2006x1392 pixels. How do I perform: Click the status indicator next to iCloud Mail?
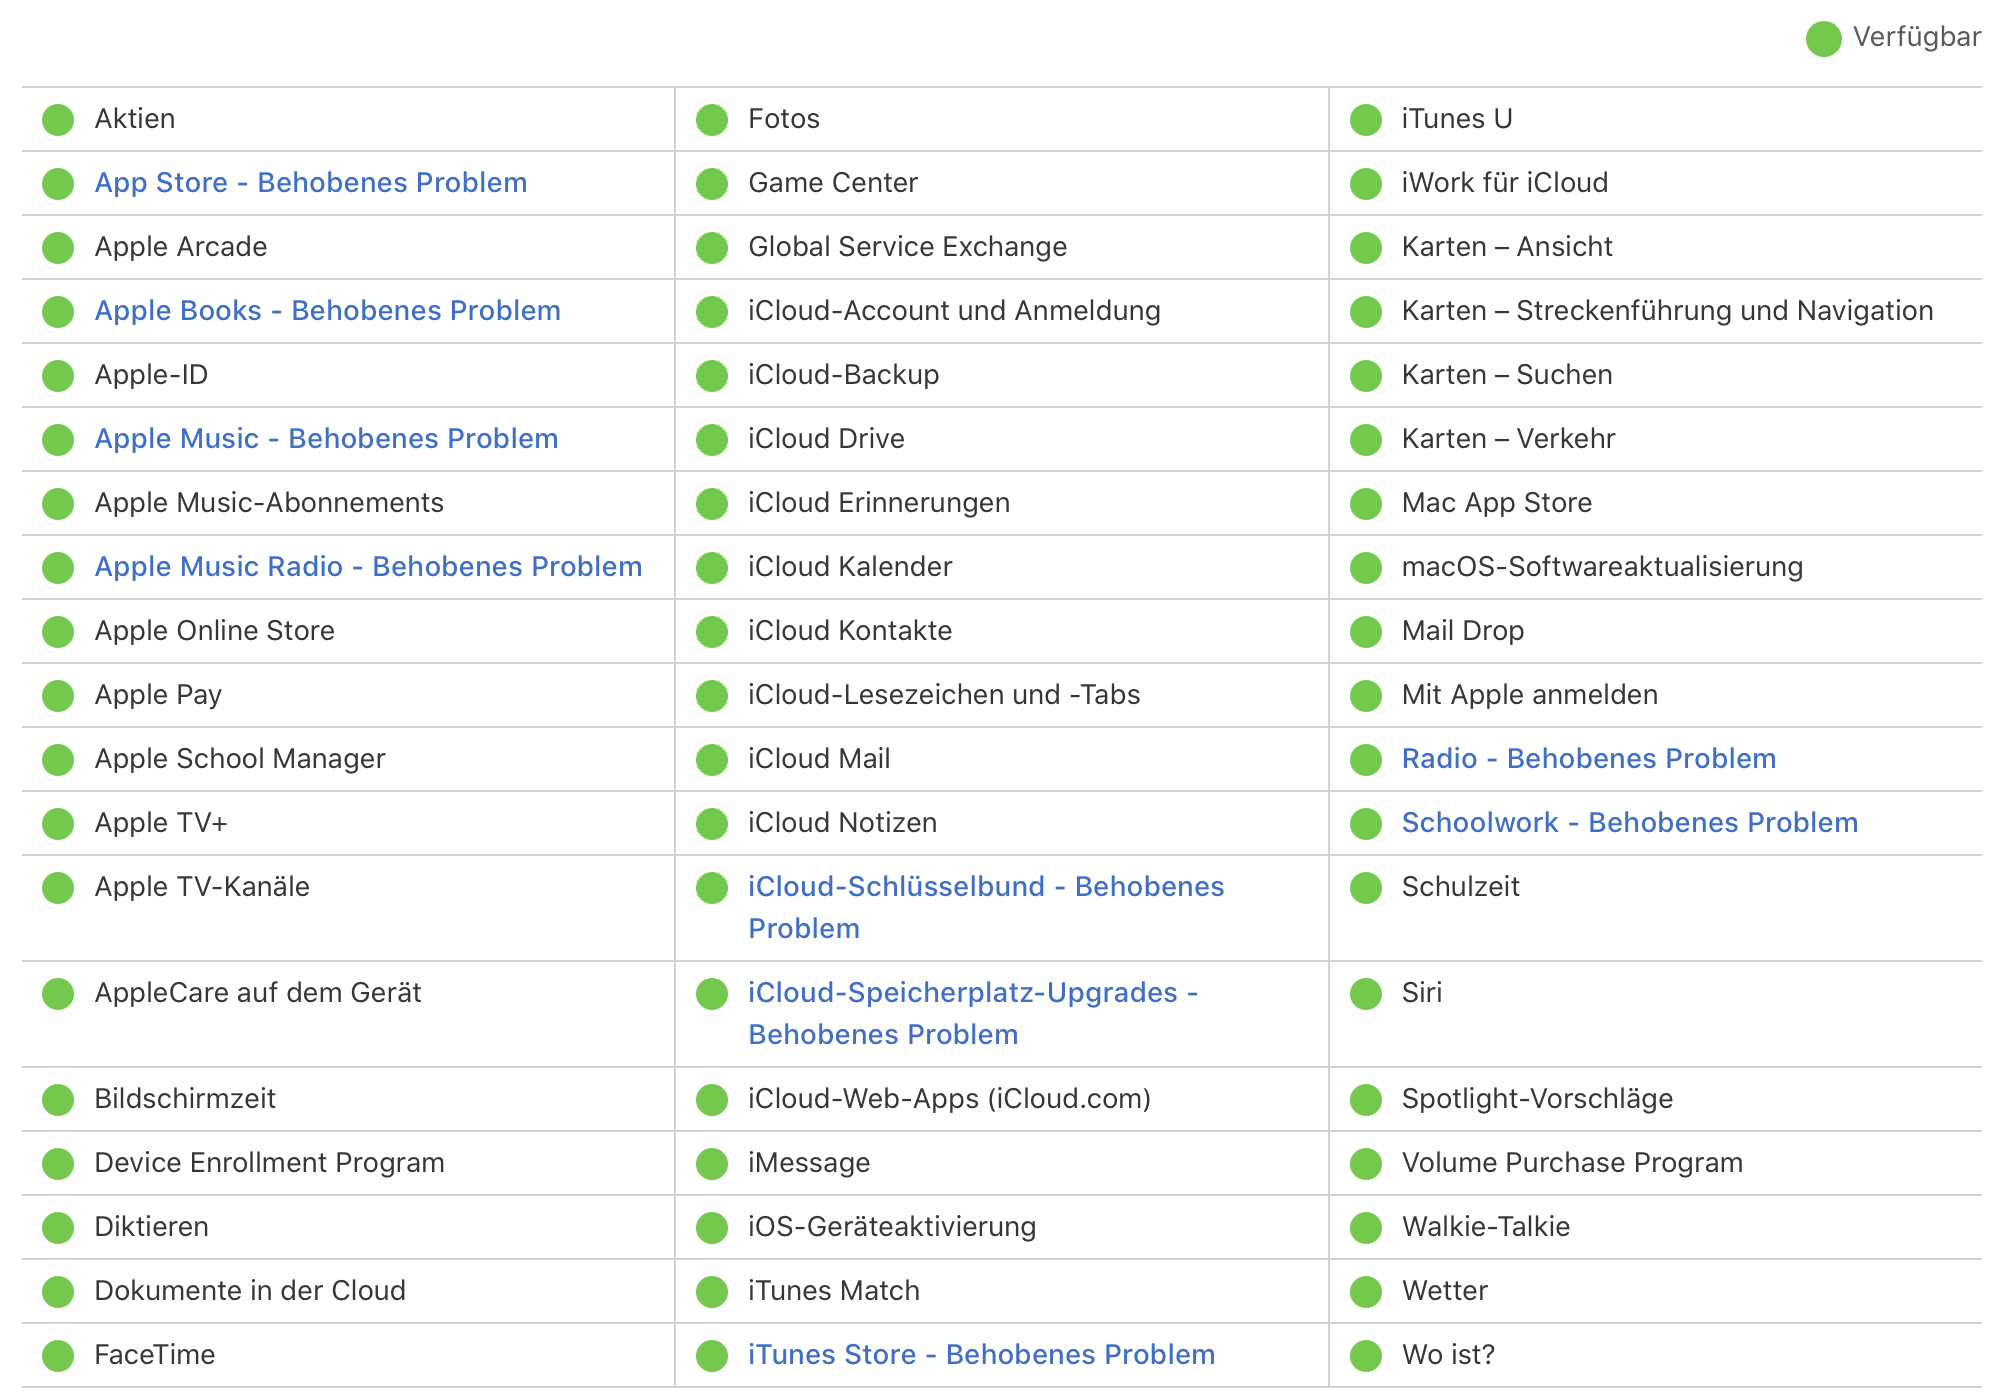(x=712, y=760)
